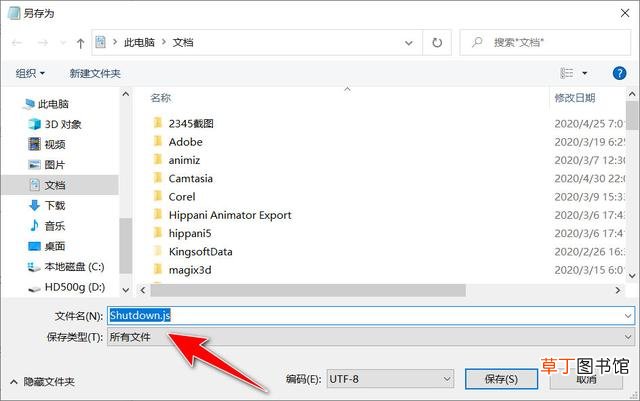
Task: Click the magix3d folder icon
Action: (x=158, y=270)
